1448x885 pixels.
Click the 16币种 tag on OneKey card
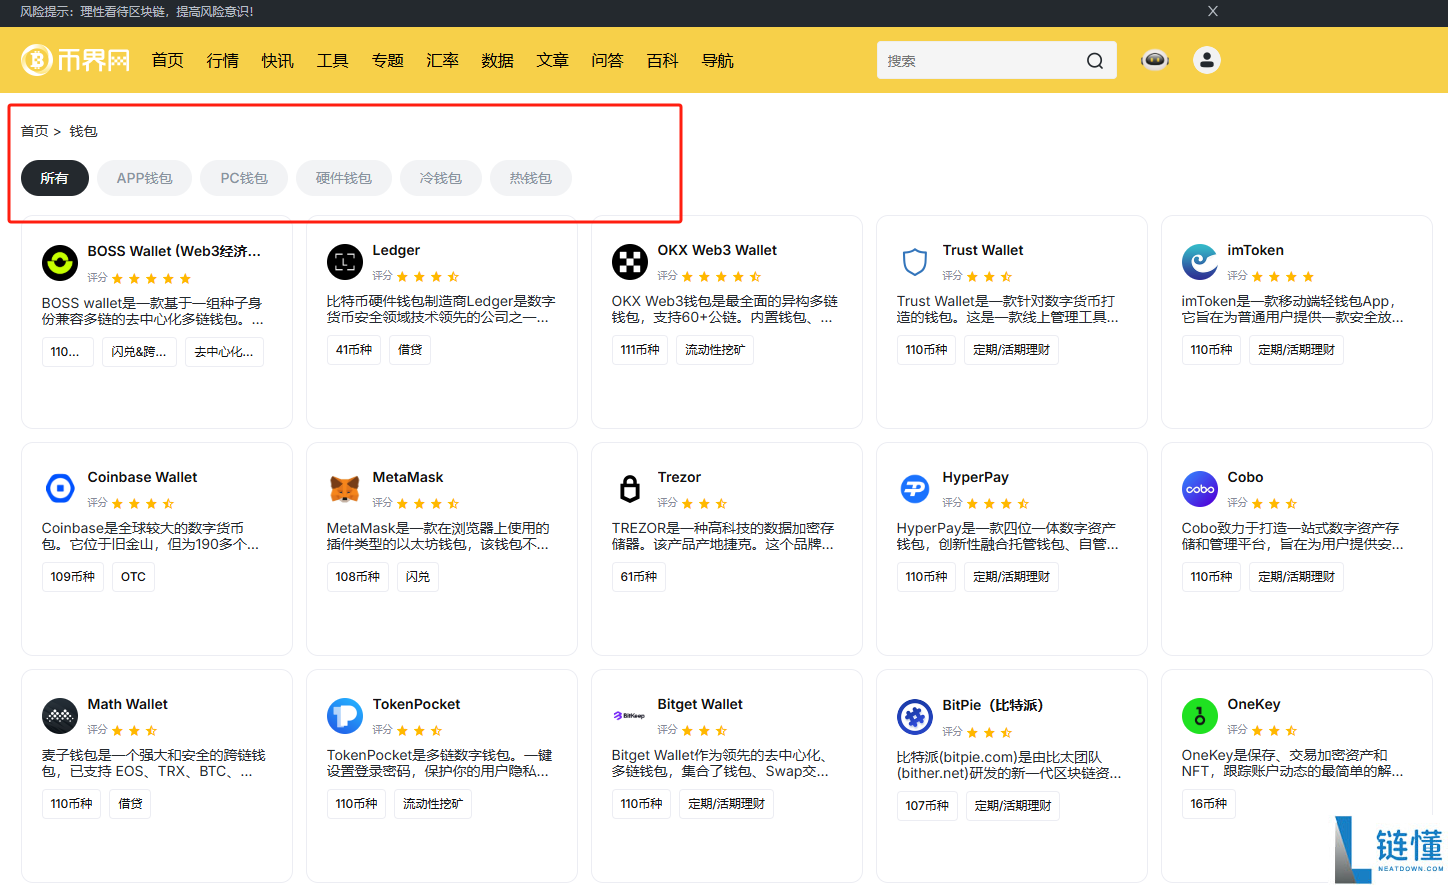[1209, 804]
